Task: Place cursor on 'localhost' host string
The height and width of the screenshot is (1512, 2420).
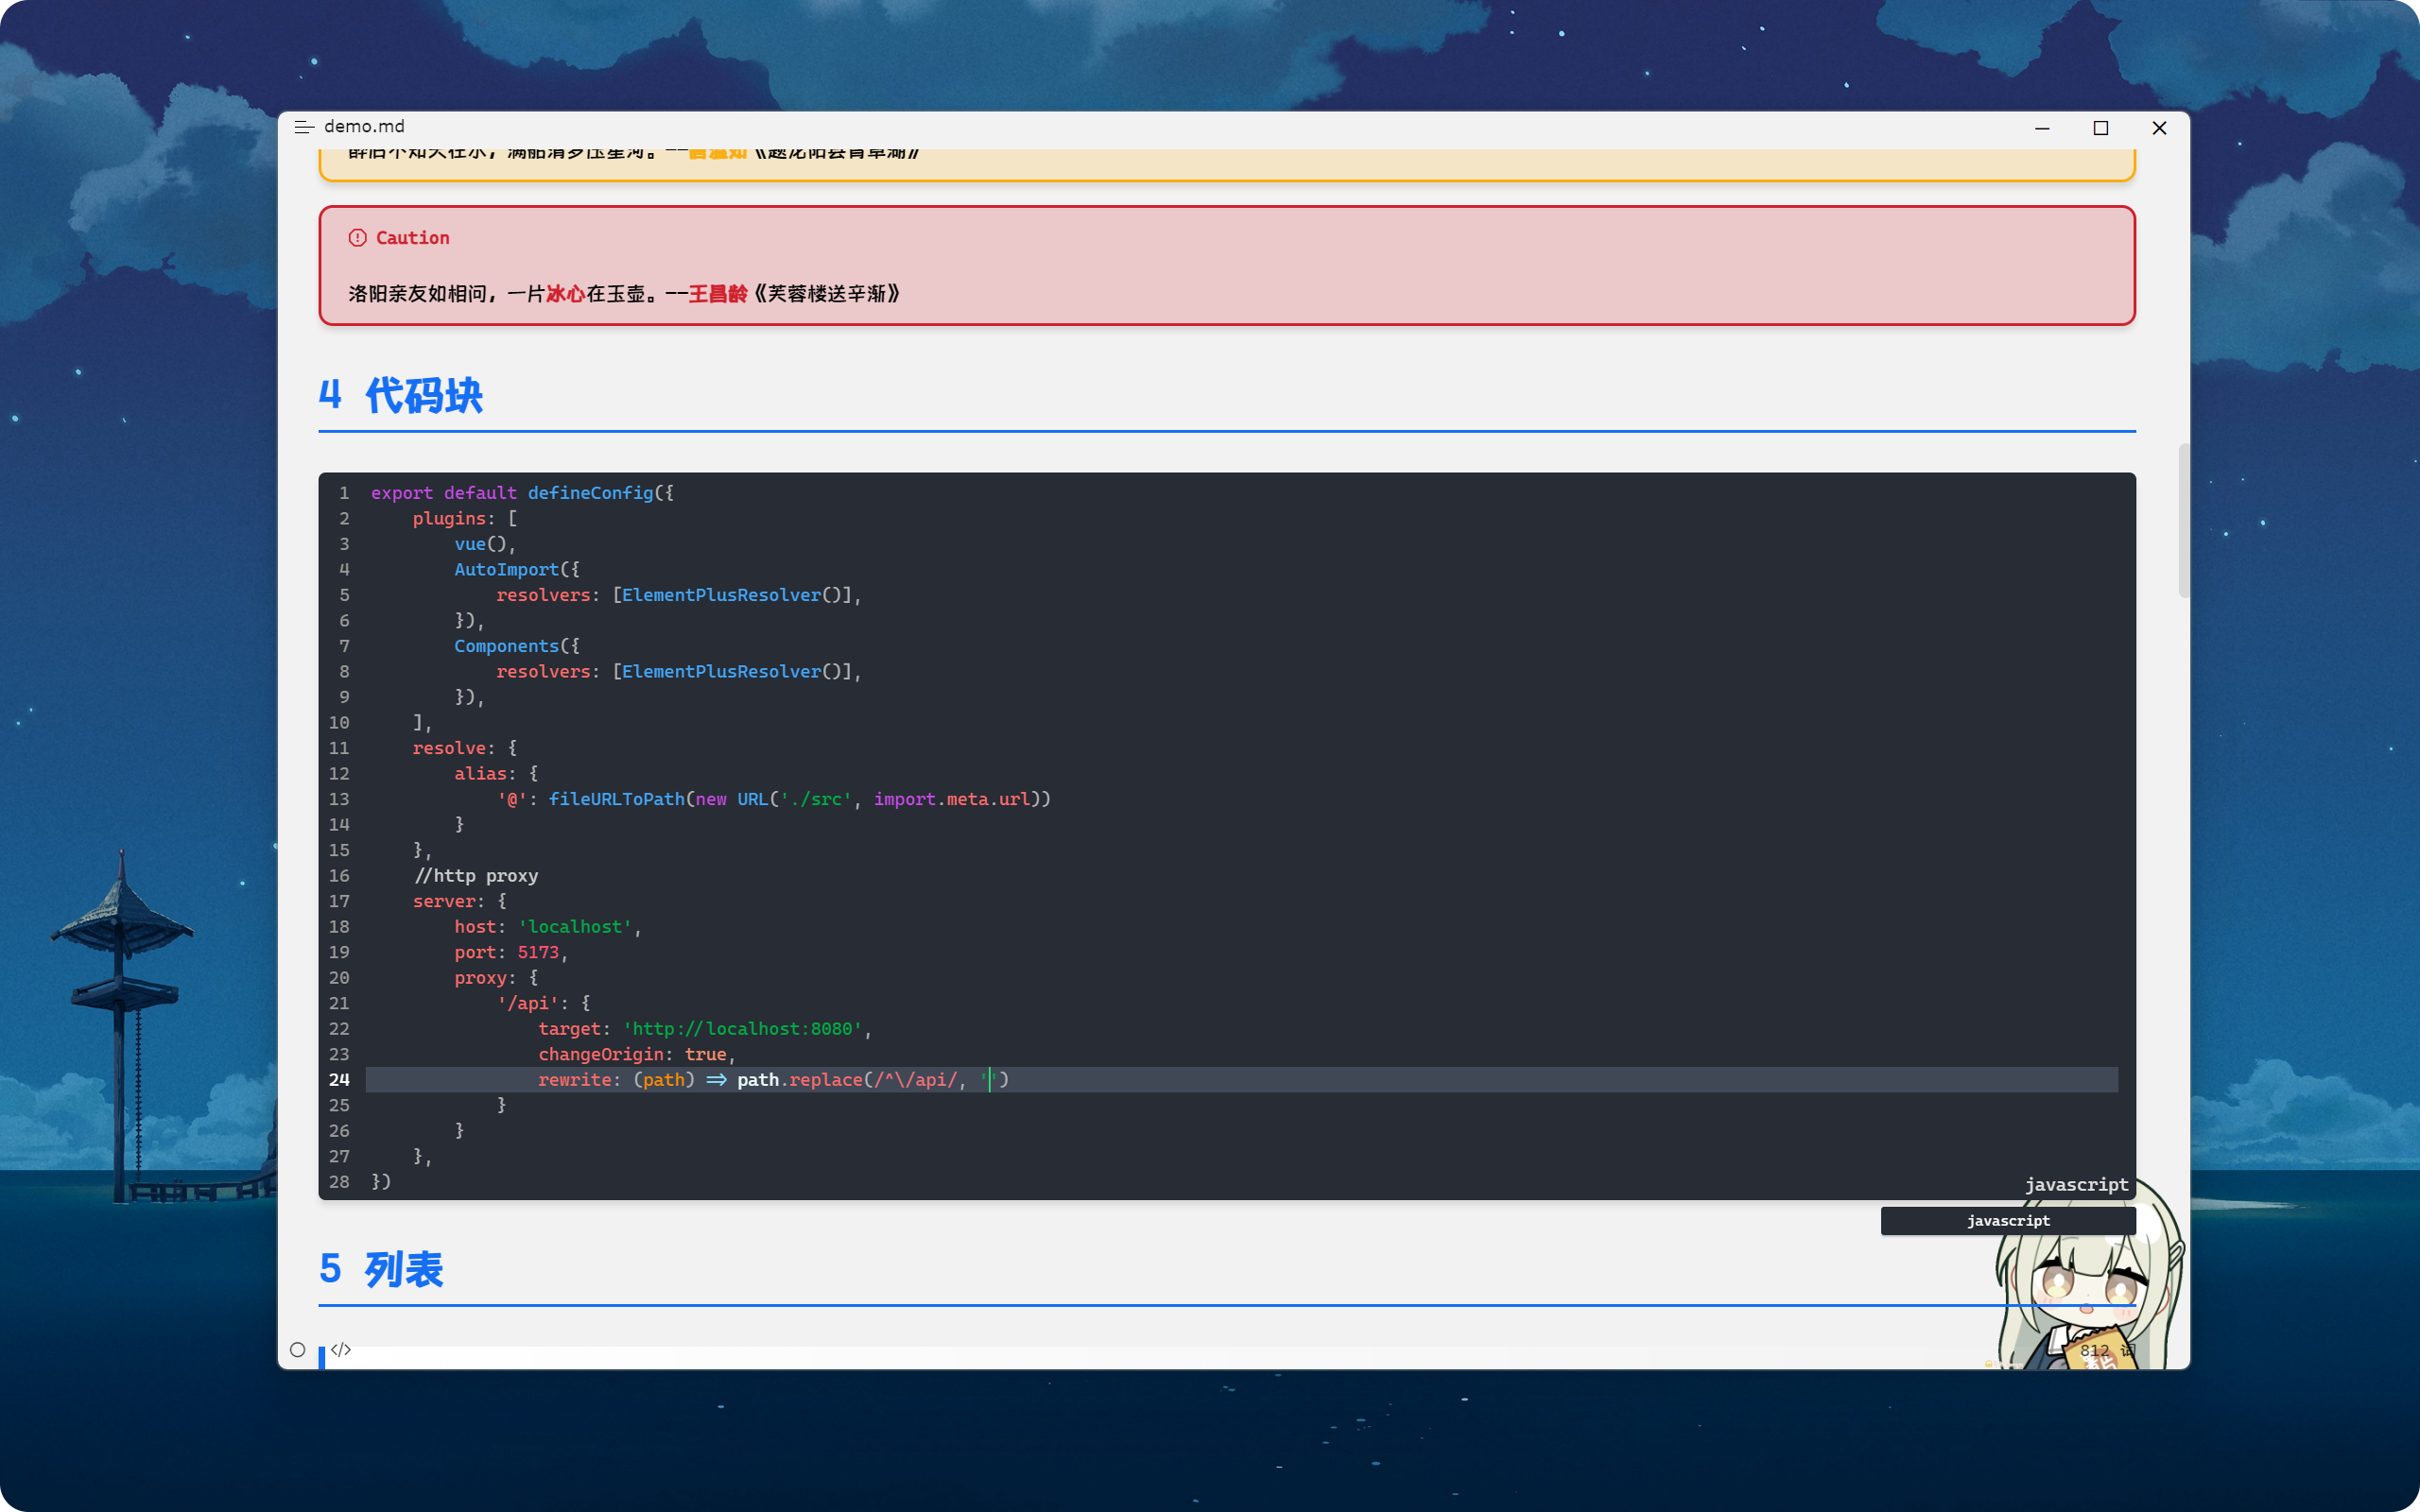Action: [575, 927]
